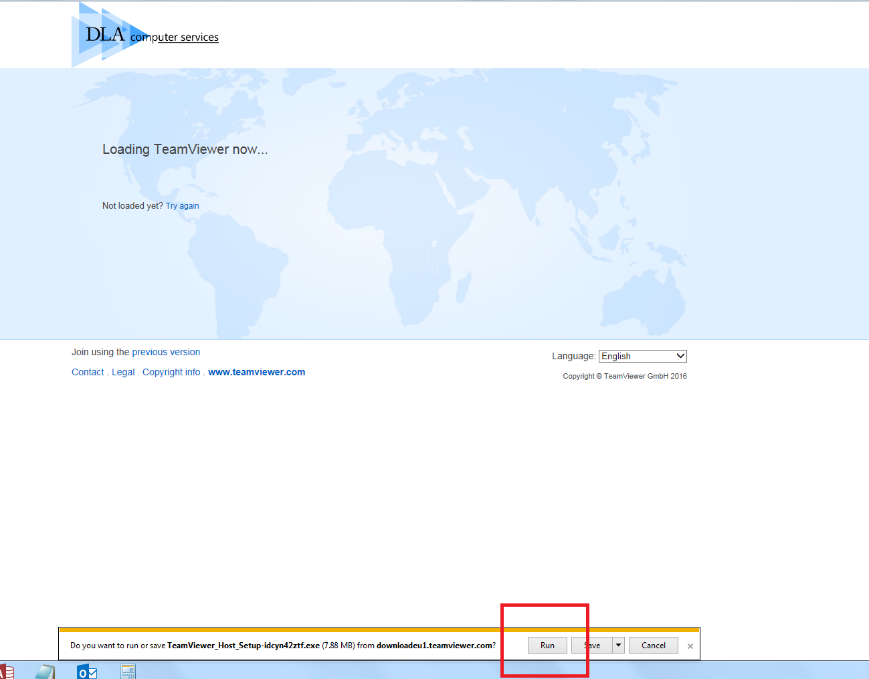Click the "downloadeu1.teamviewer.com" source text
Image resolution: width=869 pixels, height=679 pixels.
[434, 645]
